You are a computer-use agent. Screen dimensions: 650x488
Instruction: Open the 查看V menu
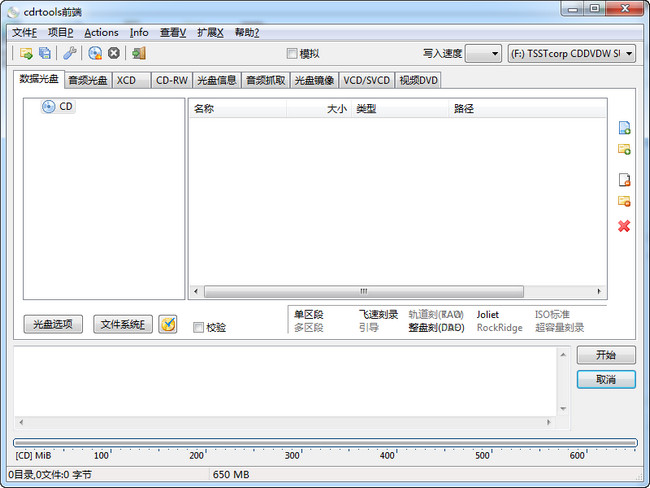[x=173, y=32]
